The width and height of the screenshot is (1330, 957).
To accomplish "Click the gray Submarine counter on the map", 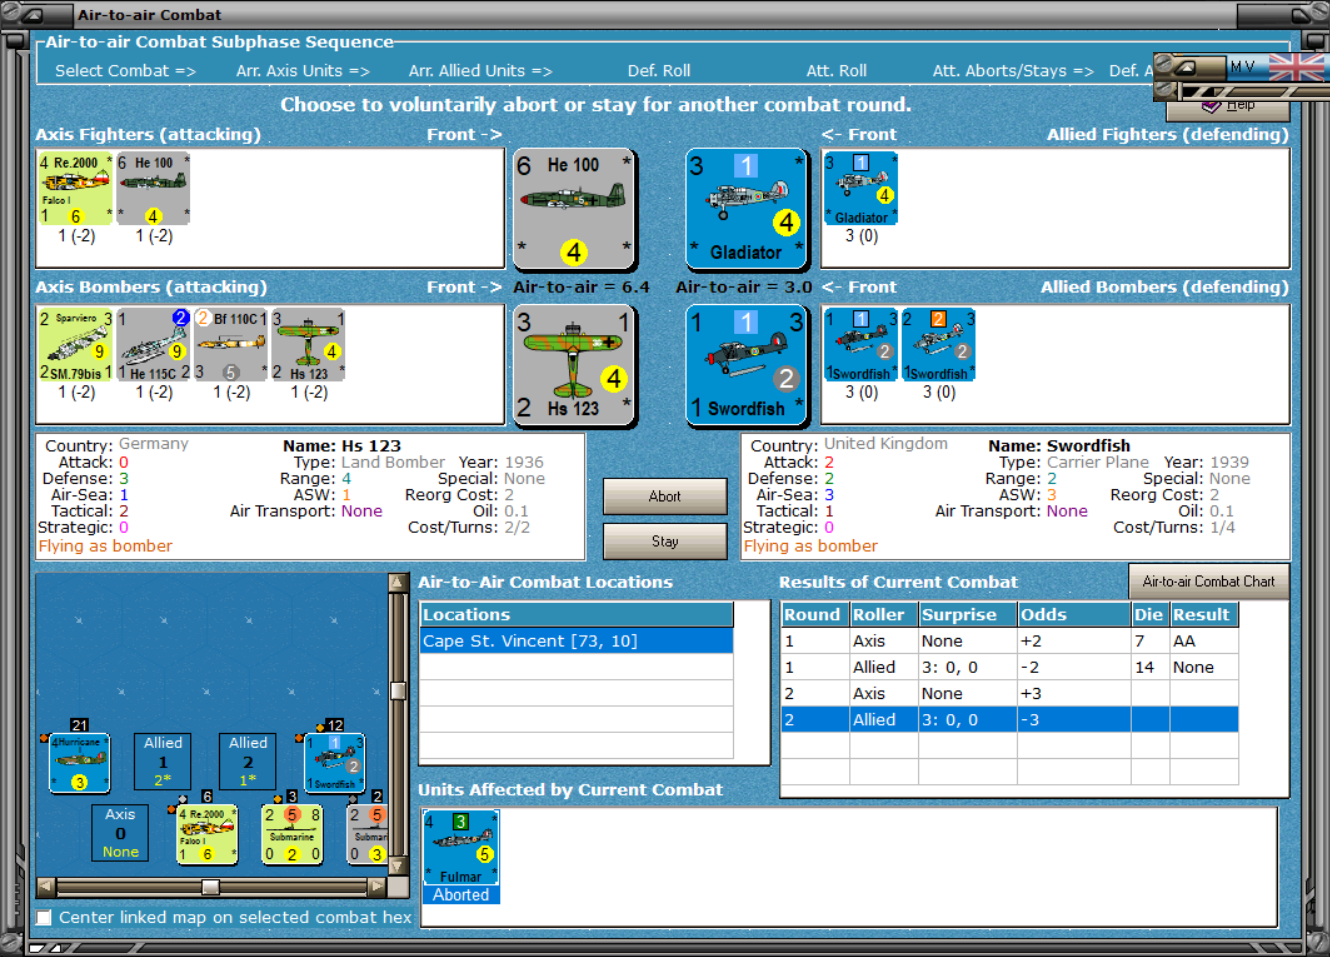I will (367, 834).
